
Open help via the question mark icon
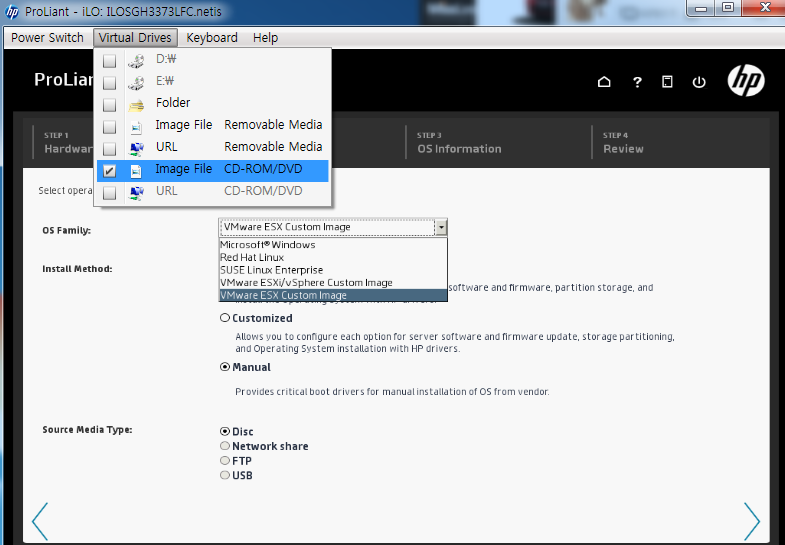click(x=637, y=82)
